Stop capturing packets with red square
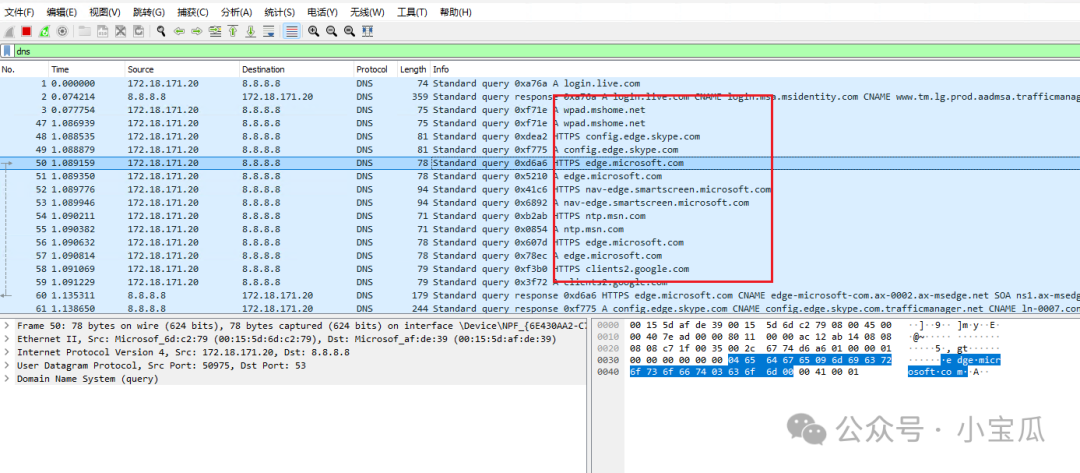The height and width of the screenshot is (473, 1080). [x=26, y=31]
